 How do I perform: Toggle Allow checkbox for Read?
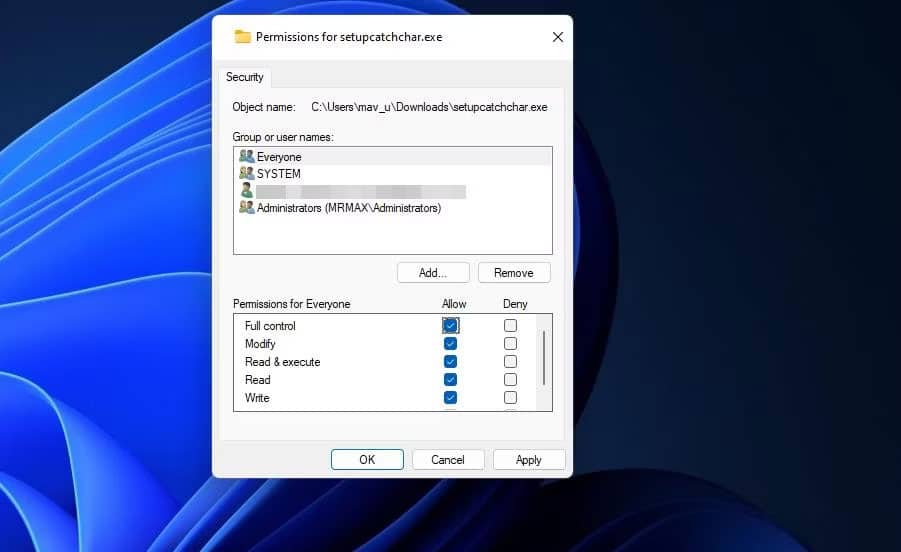click(450, 380)
